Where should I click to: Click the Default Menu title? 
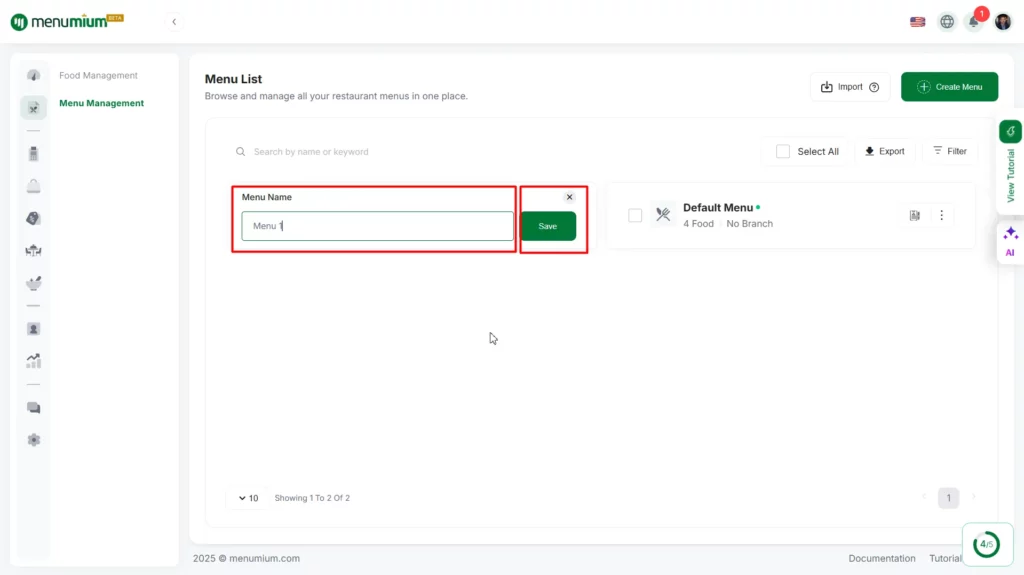click(718, 208)
